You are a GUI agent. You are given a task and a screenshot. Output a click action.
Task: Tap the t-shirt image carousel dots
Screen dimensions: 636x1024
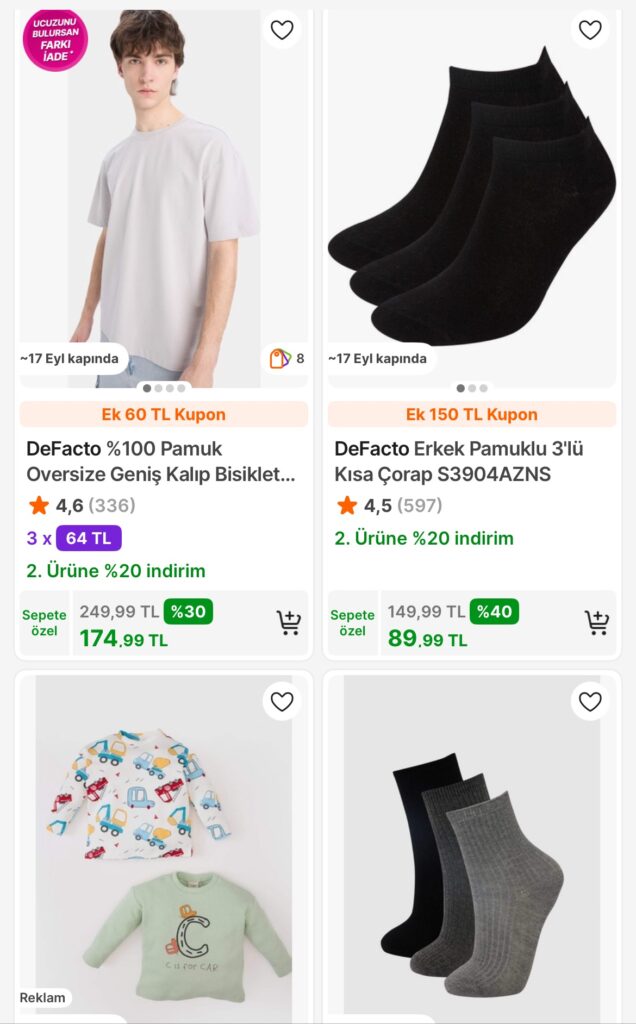point(164,388)
